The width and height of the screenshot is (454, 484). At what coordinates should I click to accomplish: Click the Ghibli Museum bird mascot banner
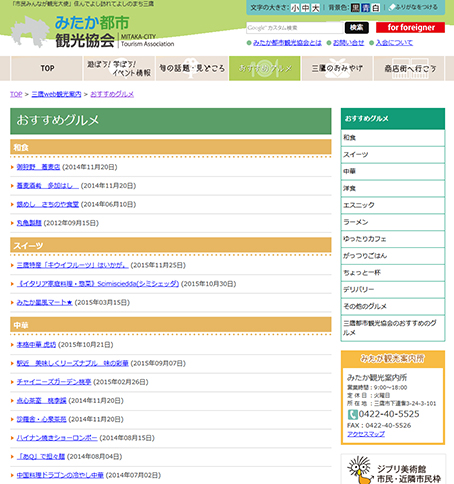(393, 469)
